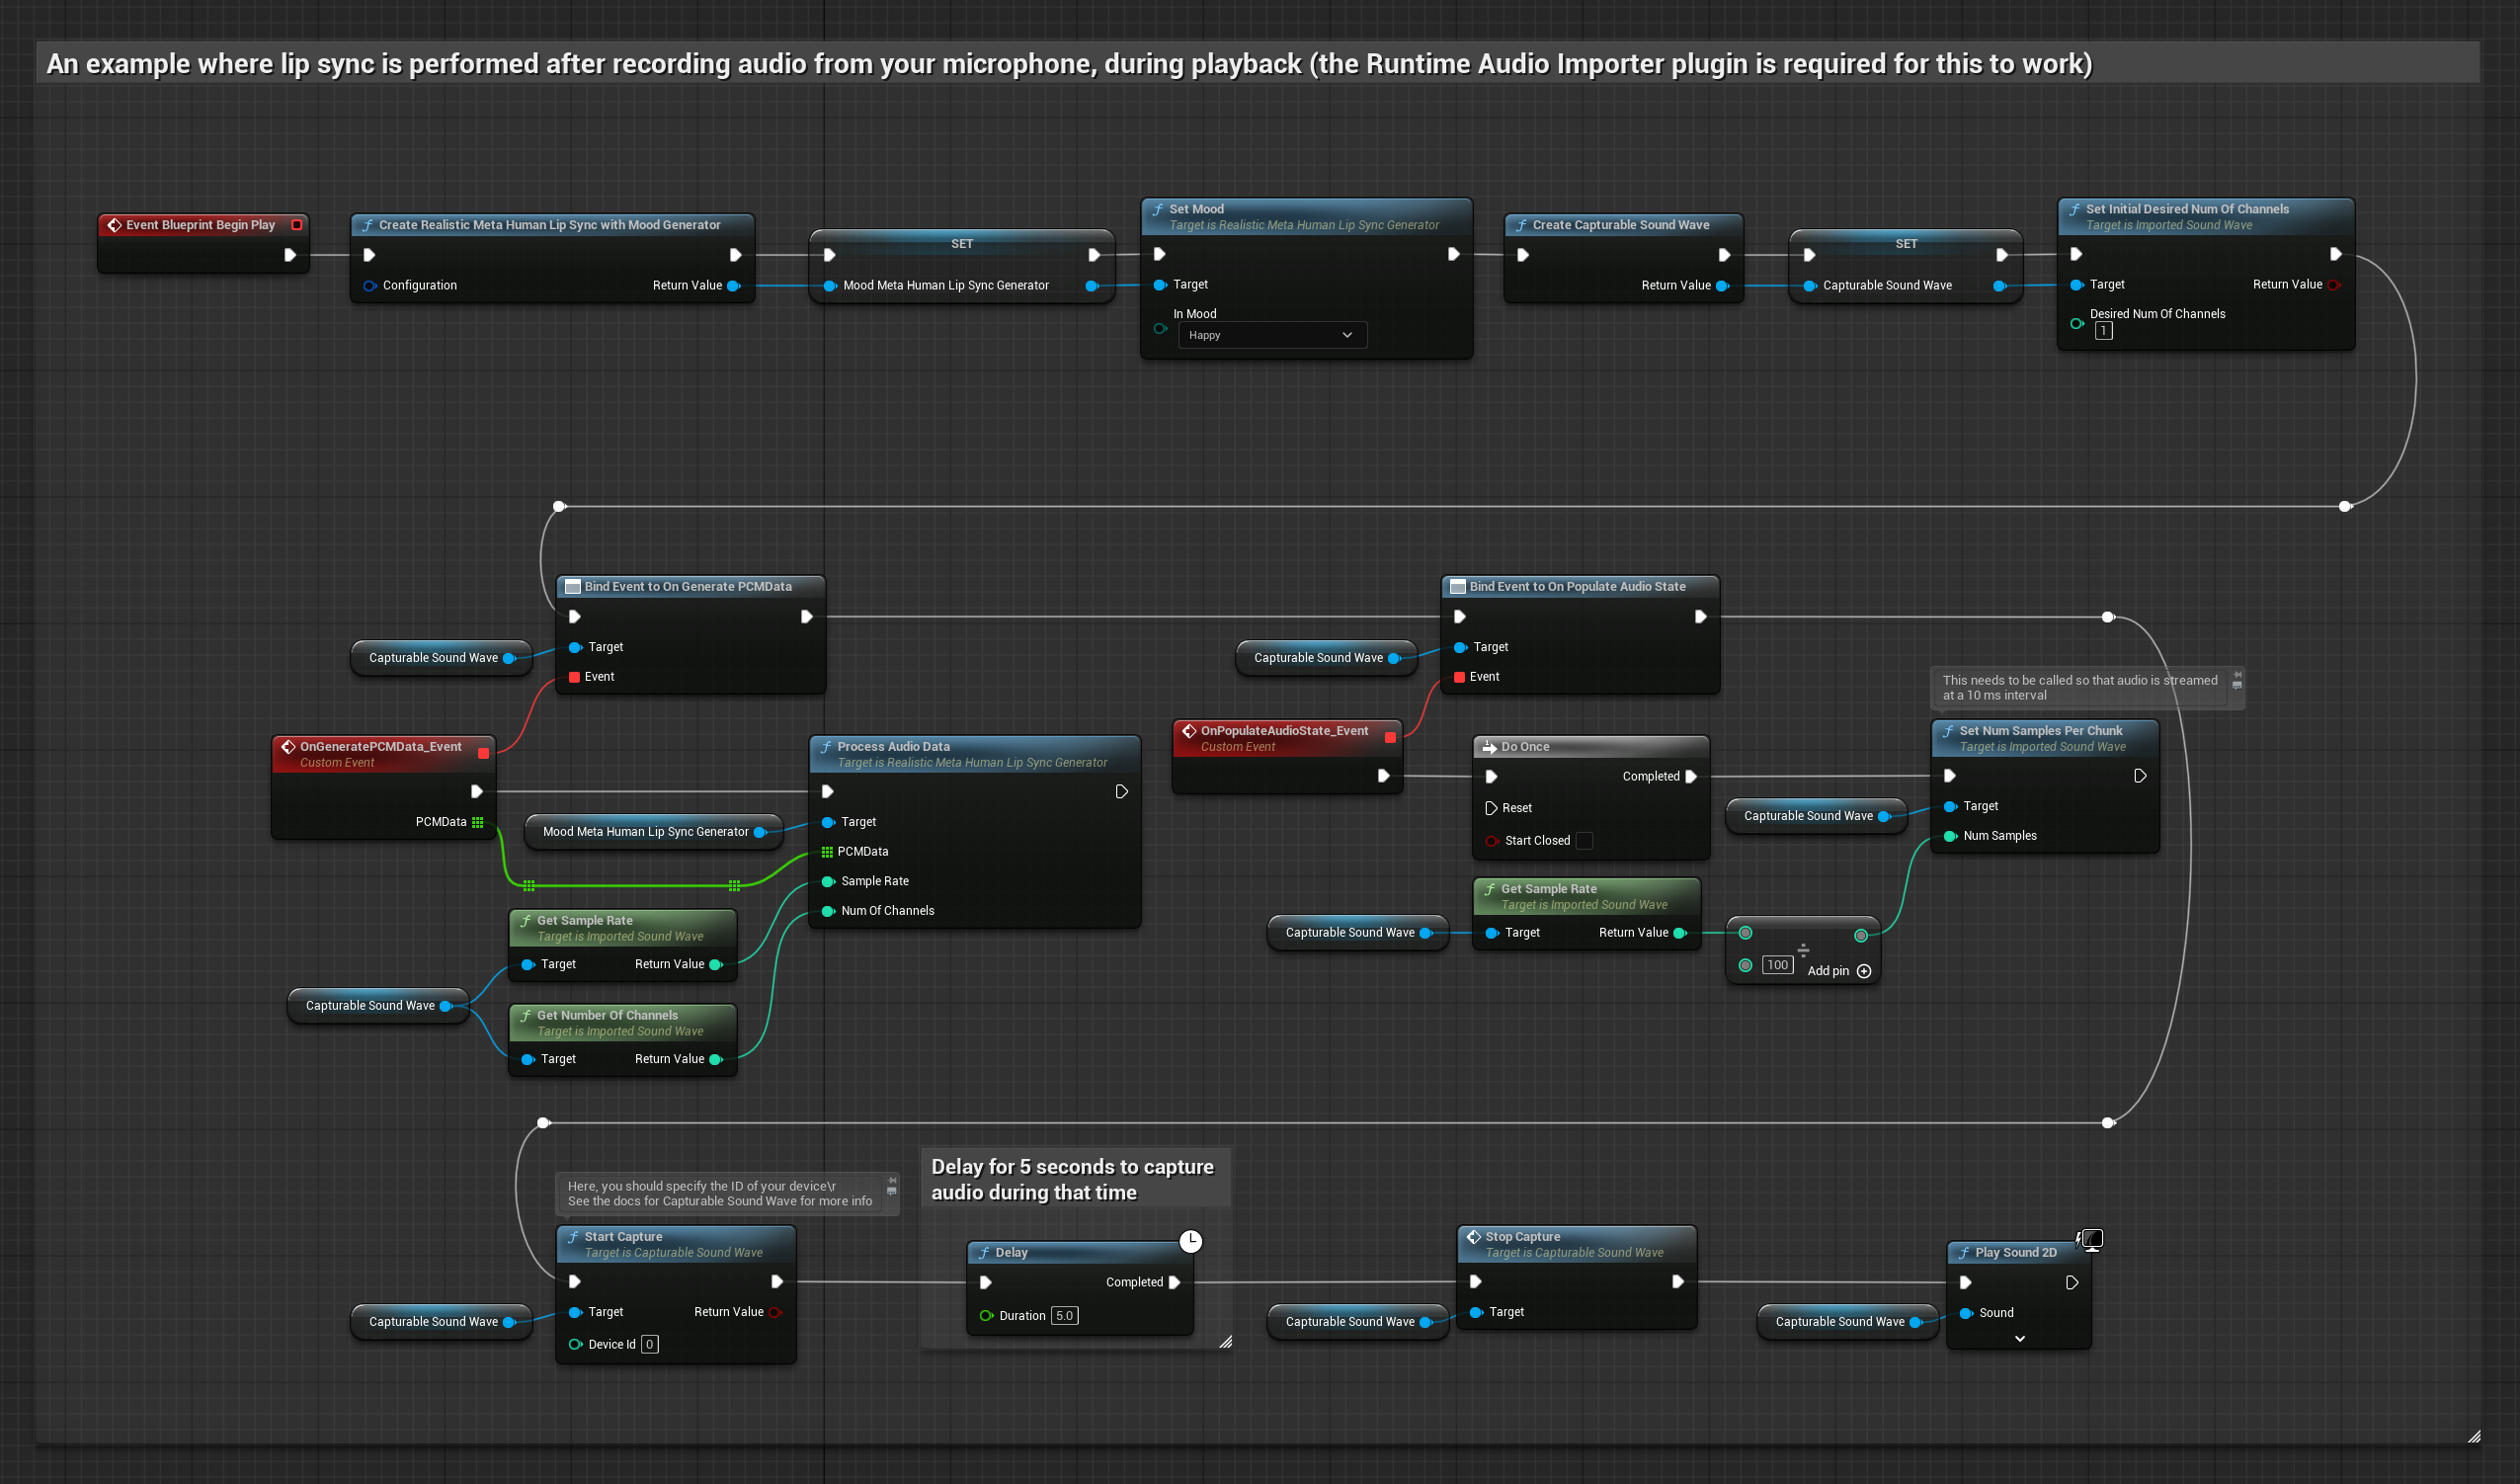Click Stop Capture node header icon
This screenshot has height=1484, width=2520.
click(x=1473, y=1237)
